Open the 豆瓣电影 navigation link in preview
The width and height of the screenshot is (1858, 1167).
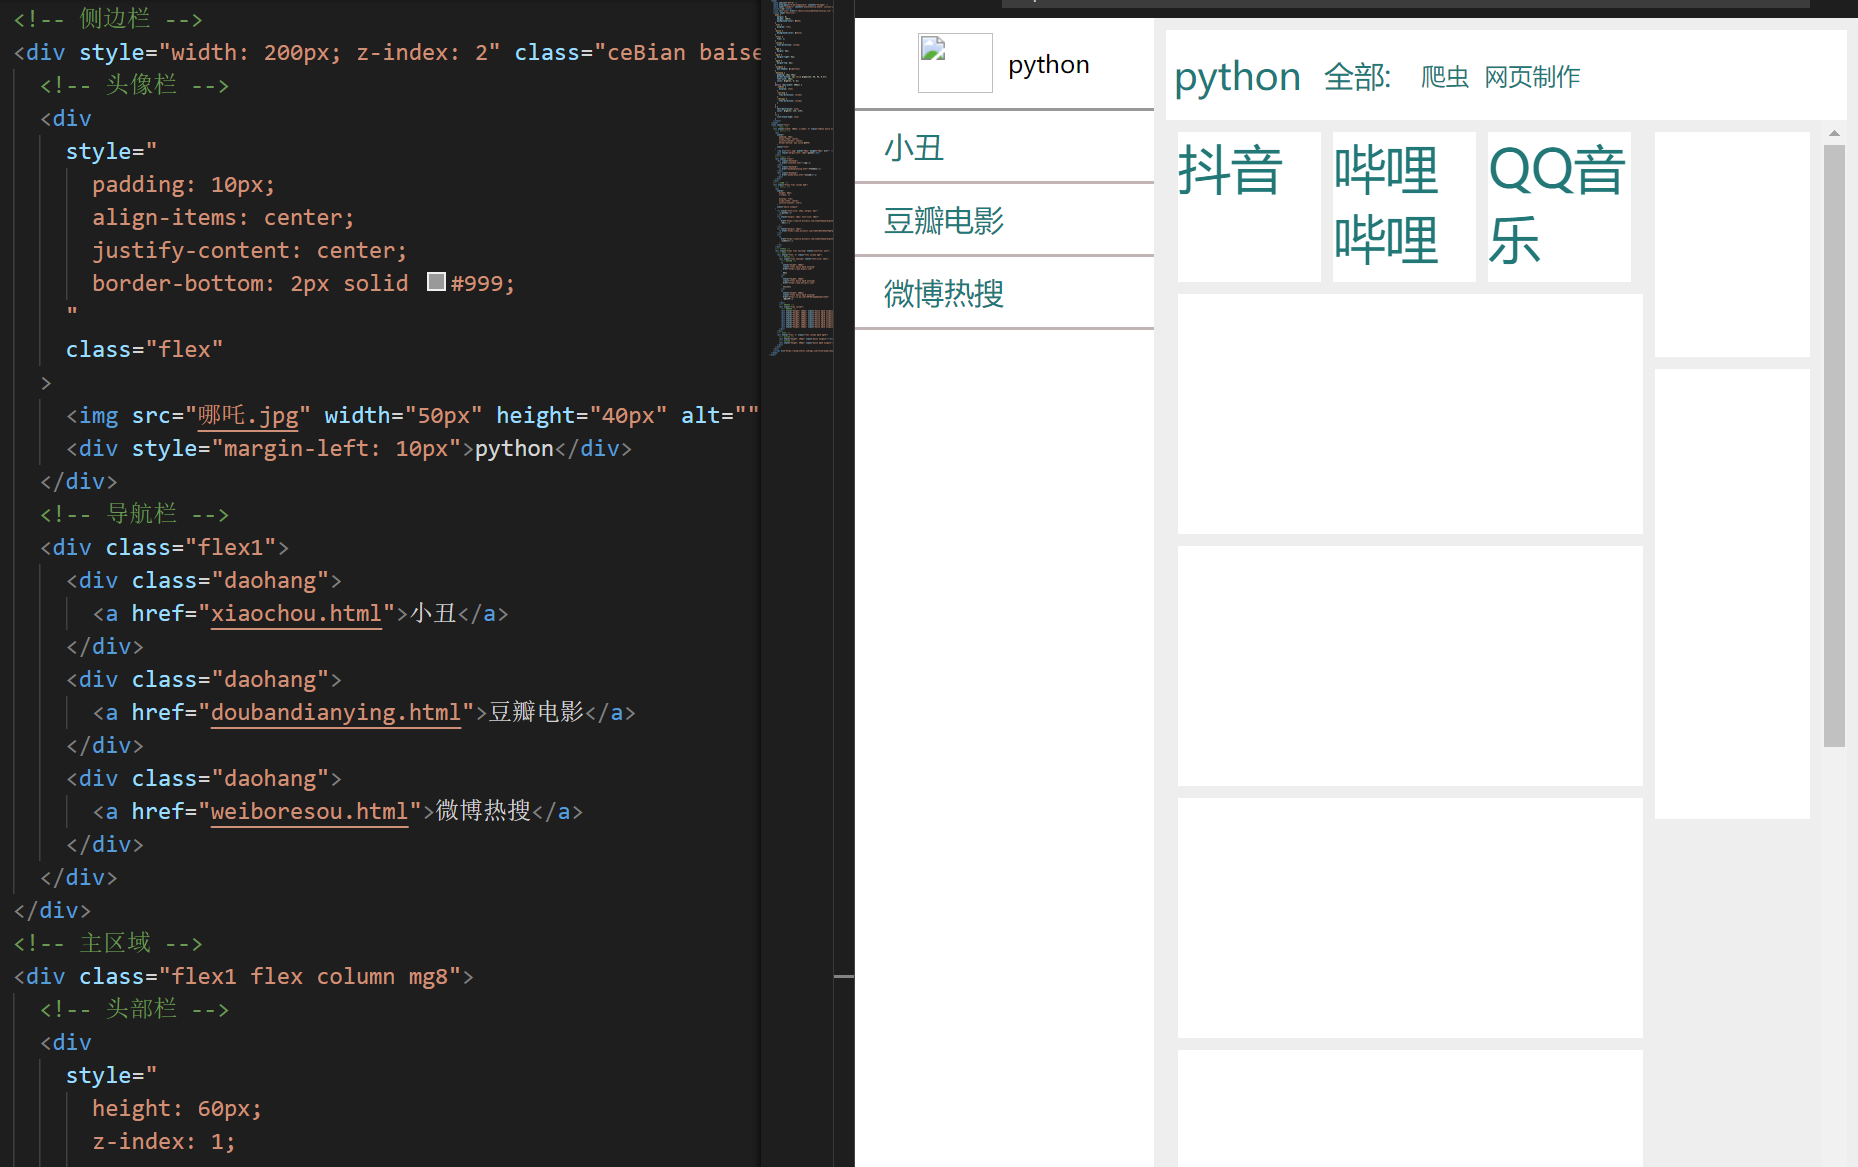(944, 220)
